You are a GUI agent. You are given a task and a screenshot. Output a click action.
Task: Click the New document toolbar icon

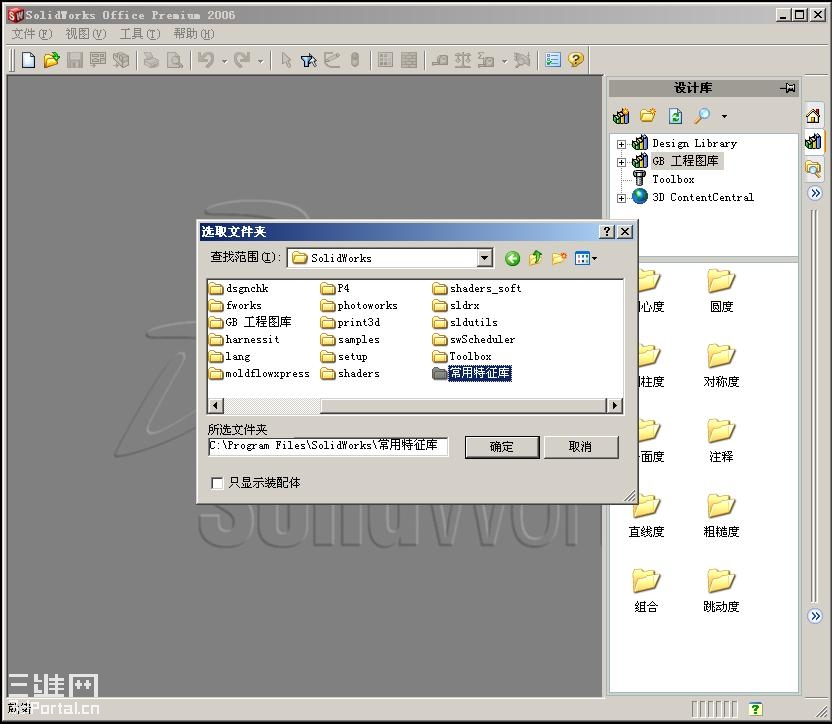(x=29, y=60)
